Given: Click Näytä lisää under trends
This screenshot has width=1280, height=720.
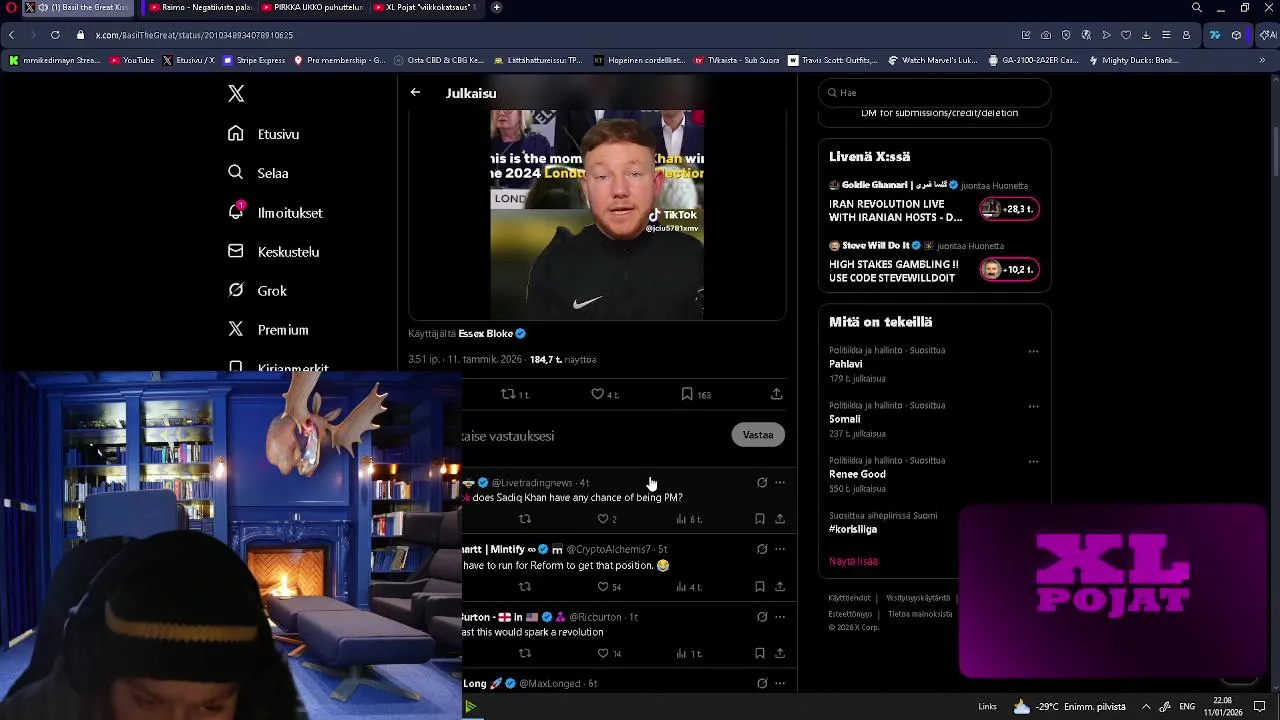Looking at the screenshot, I should pos(853,562).
